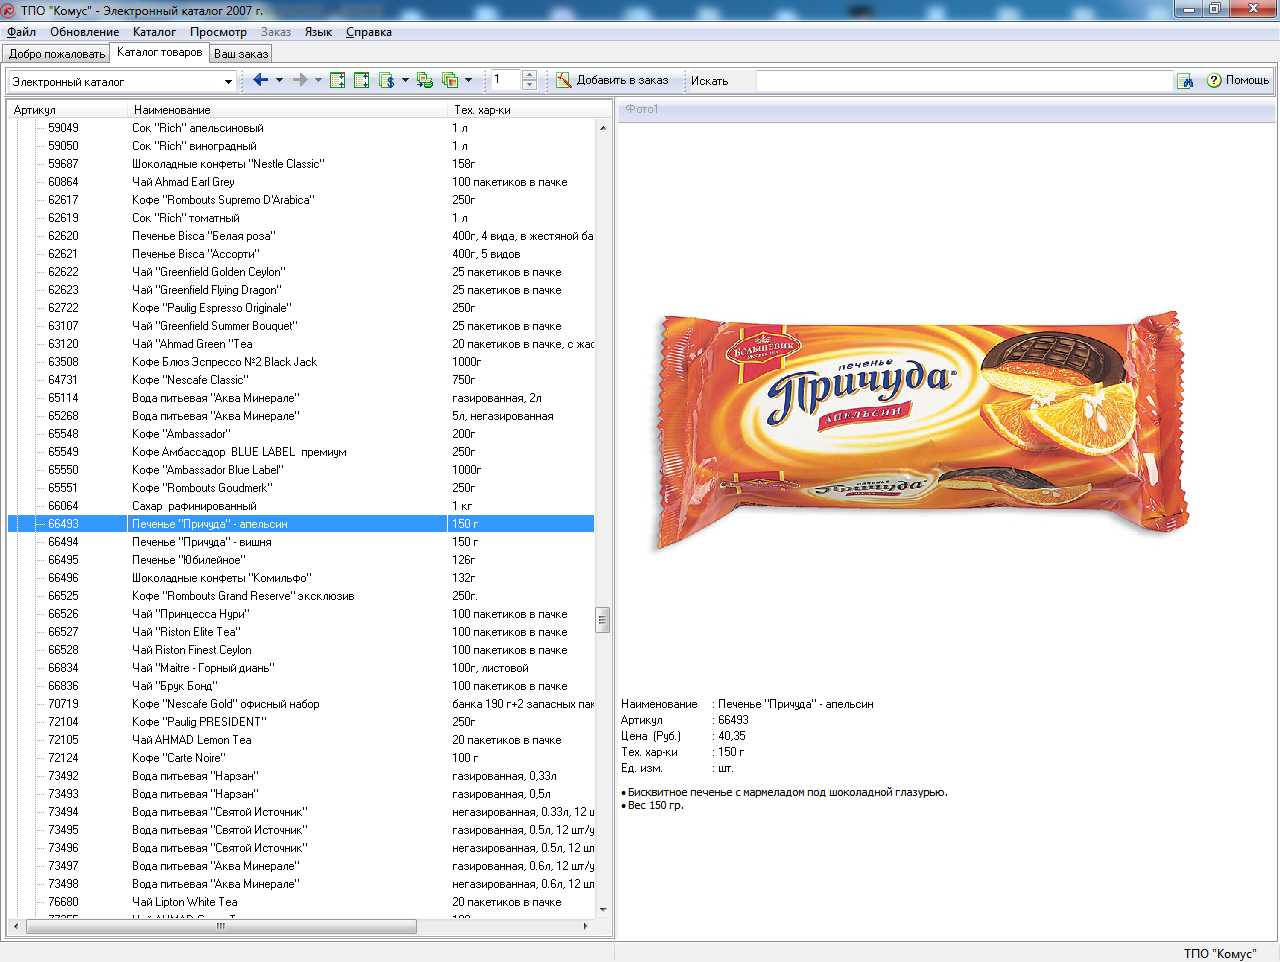Open the Справка menu
1280x962 pixels.
click(369, 32)
